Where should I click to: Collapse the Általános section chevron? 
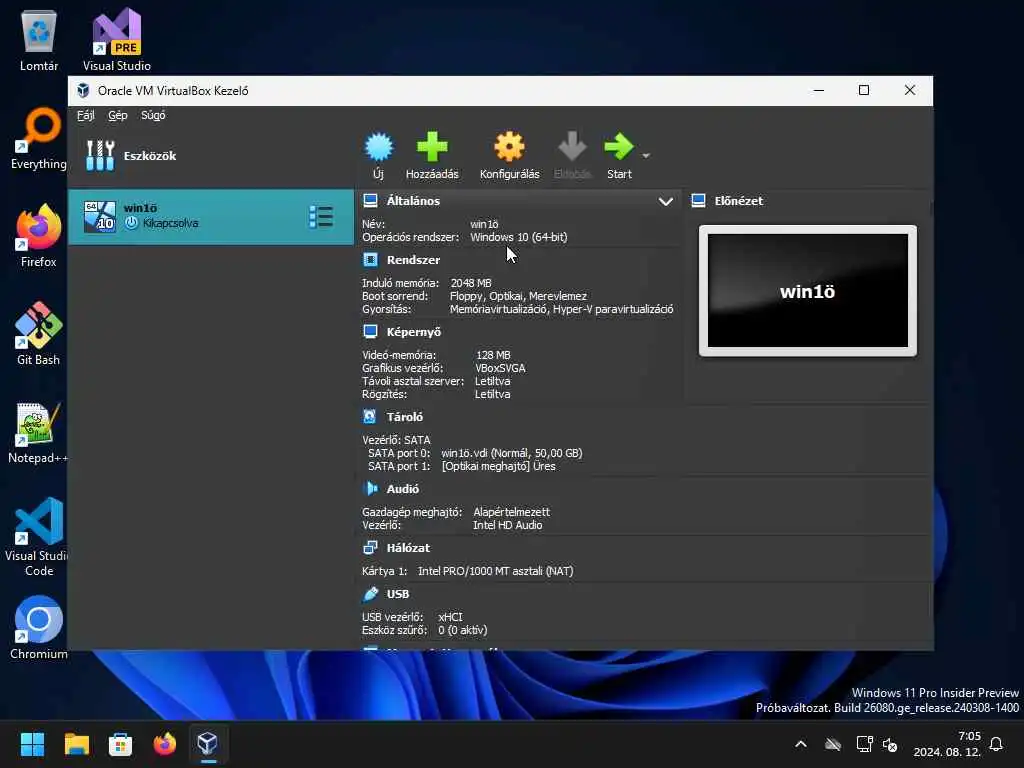(665, 201)
